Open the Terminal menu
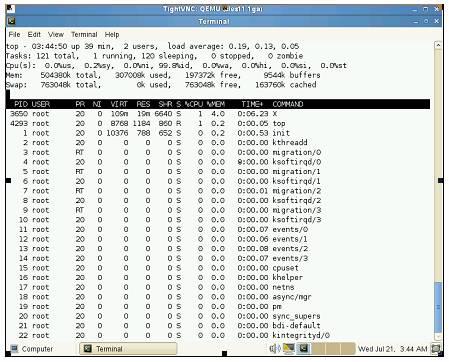 click(84, 34)
